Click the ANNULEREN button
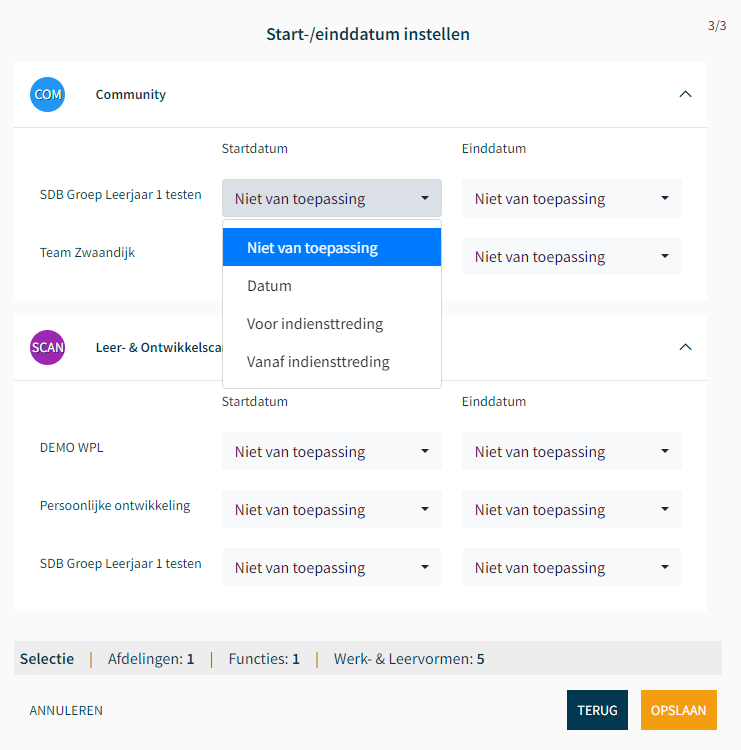Image resolution: width=741 pixels, height=750 pixels. 66,710
